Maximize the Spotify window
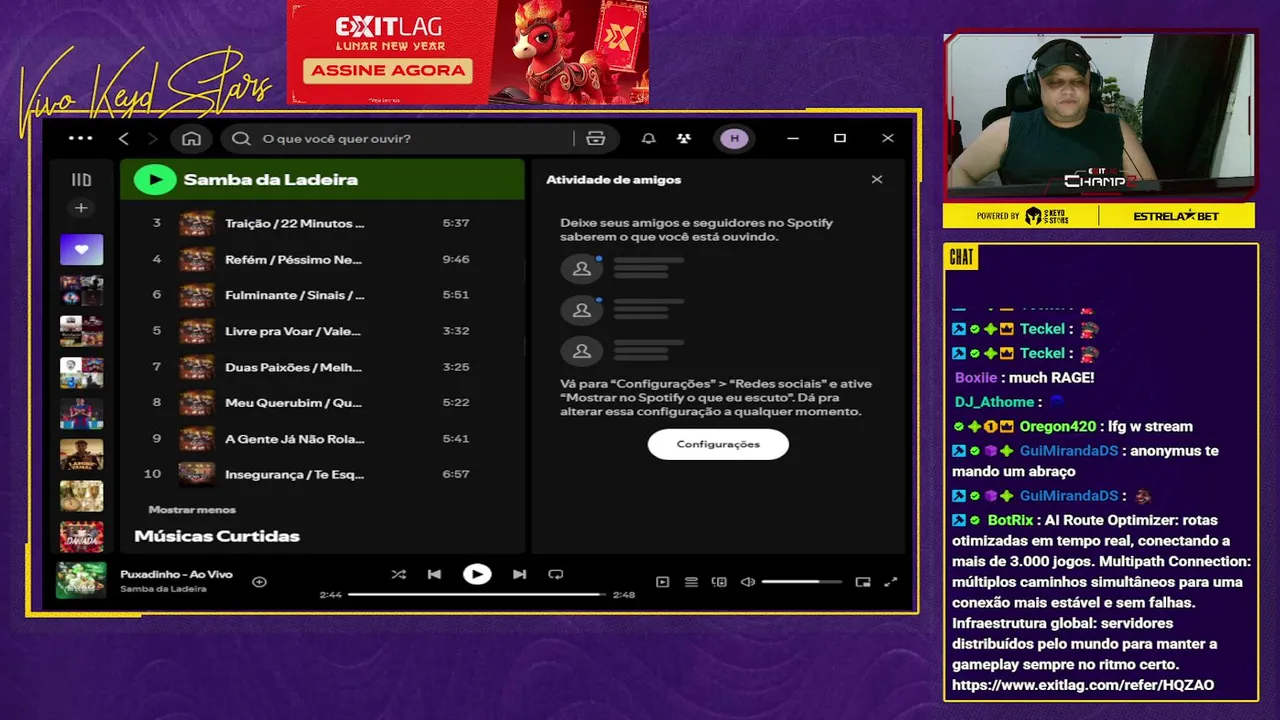This screenshot has height=720, width=1280. point(840,138)
